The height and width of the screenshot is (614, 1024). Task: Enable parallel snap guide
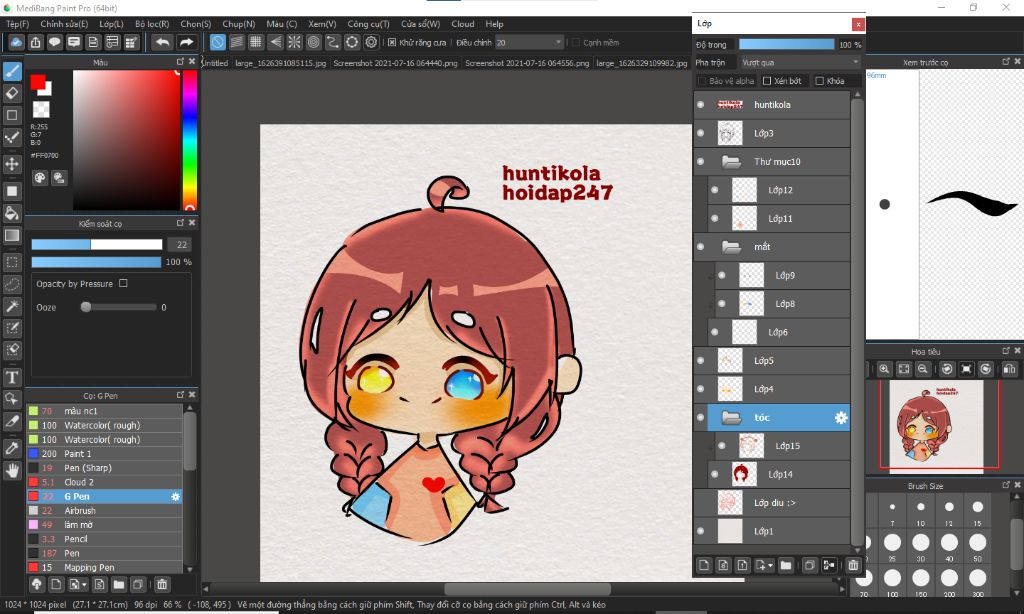coord(236,42)
